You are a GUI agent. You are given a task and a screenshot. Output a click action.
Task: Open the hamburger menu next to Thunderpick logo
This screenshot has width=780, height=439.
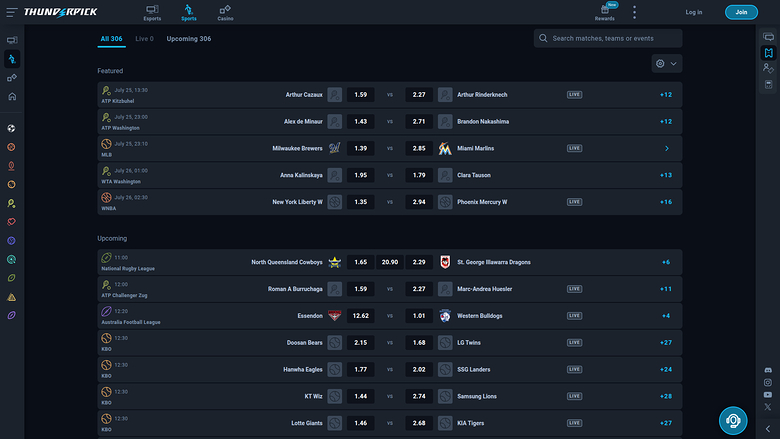[12, 12]
